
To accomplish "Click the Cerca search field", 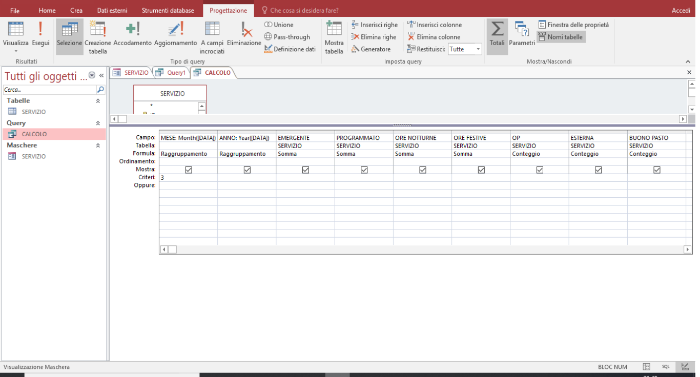I will [x=50, y=90].
